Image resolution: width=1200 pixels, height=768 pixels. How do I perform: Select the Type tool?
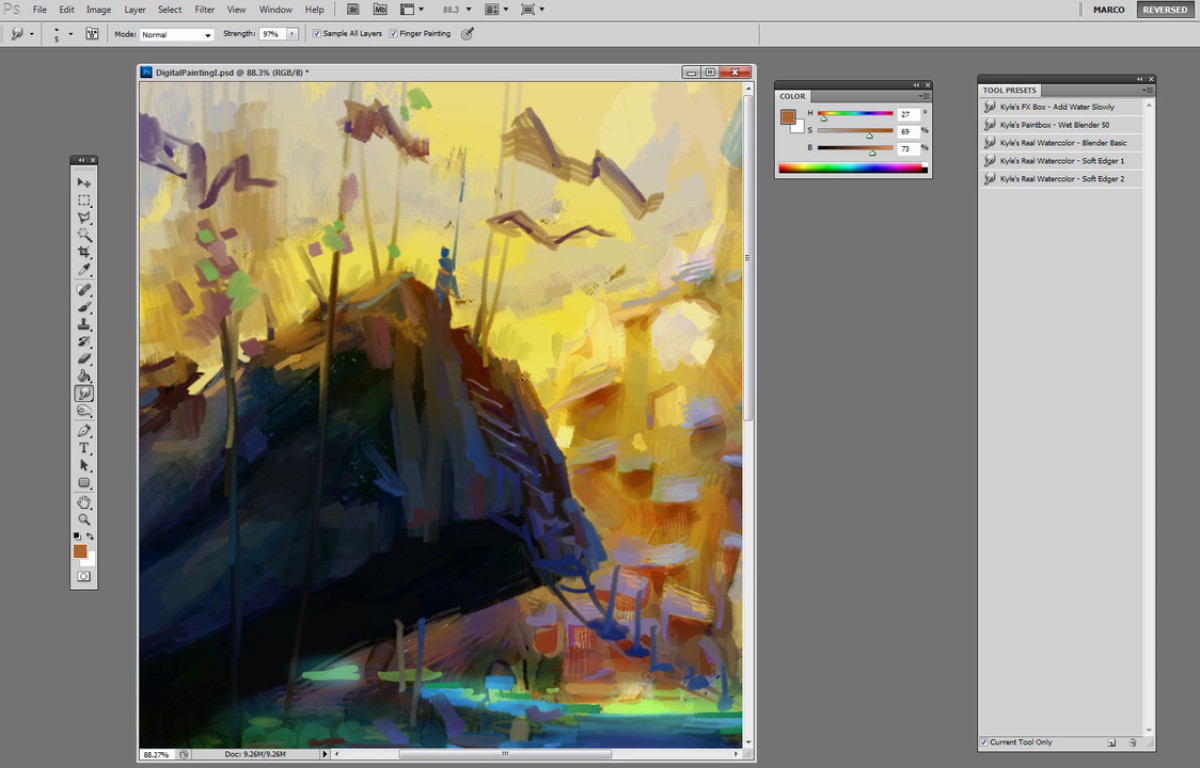pos(84,448)
